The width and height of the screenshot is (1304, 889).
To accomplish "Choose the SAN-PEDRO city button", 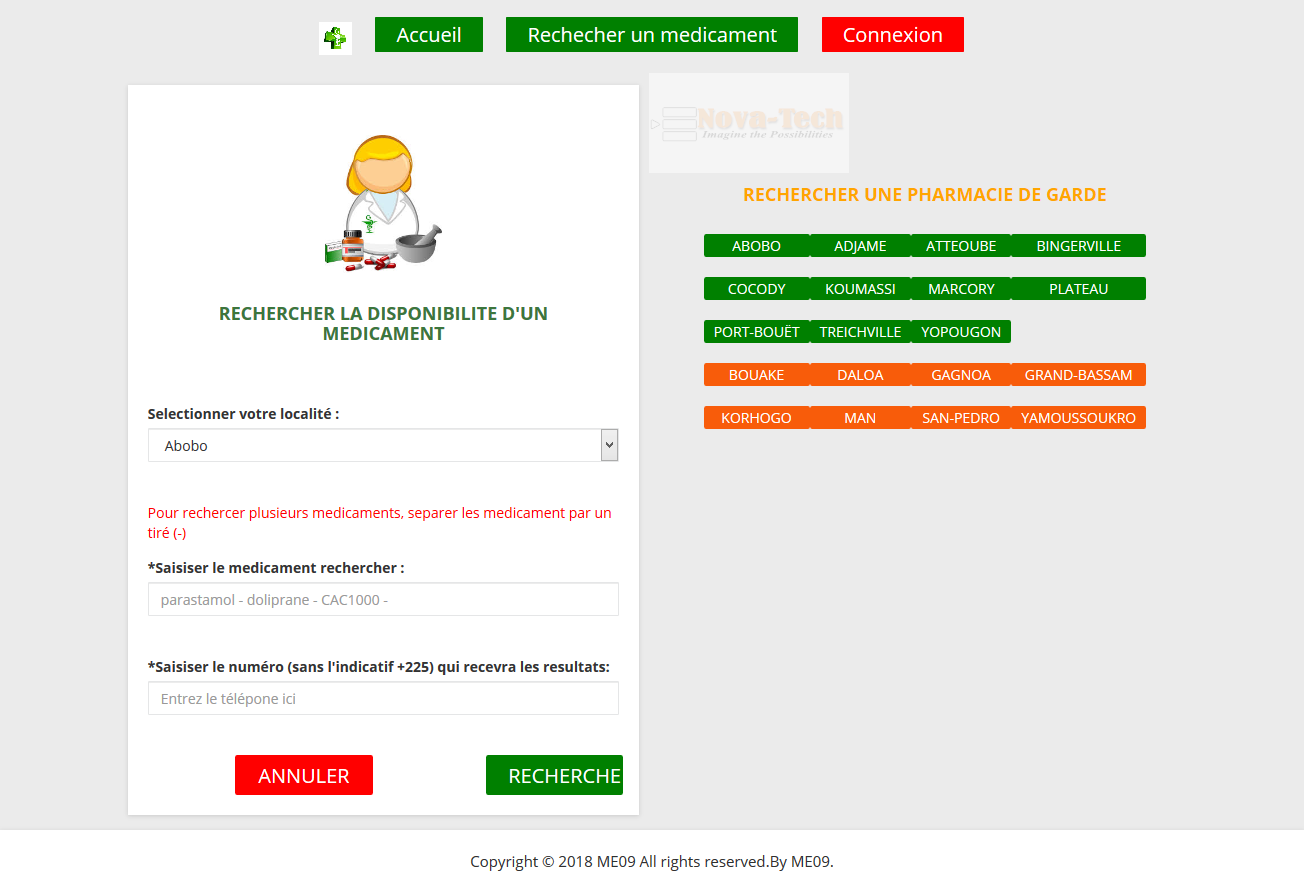I will 960,418.
